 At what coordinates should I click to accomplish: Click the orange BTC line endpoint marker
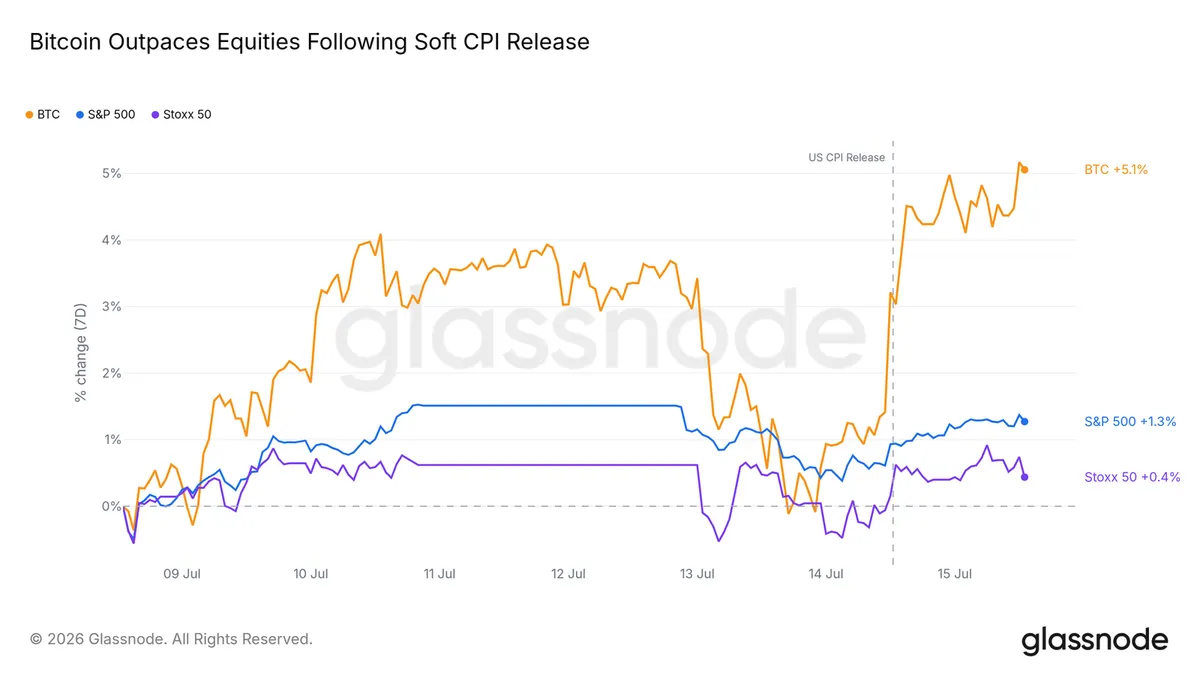tap(1024, 170)
